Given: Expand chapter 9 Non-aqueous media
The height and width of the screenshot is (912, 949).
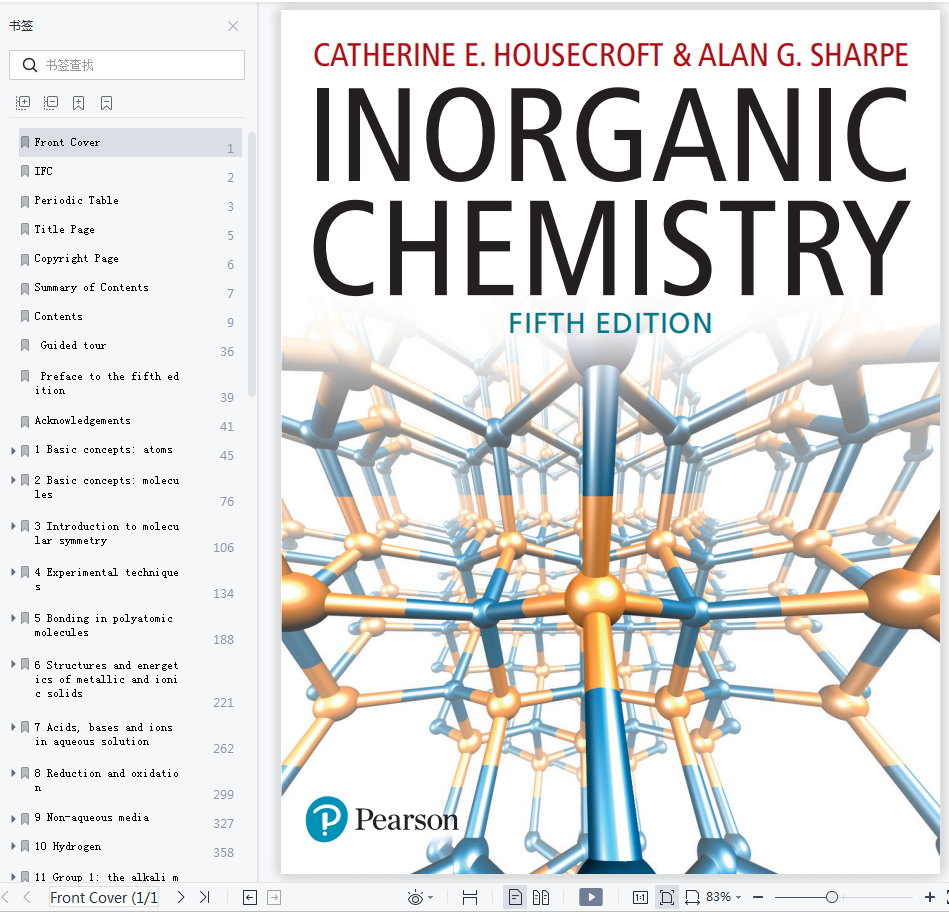Looking at the screenshot, I should pyautogui.click(x=13, y=818).
